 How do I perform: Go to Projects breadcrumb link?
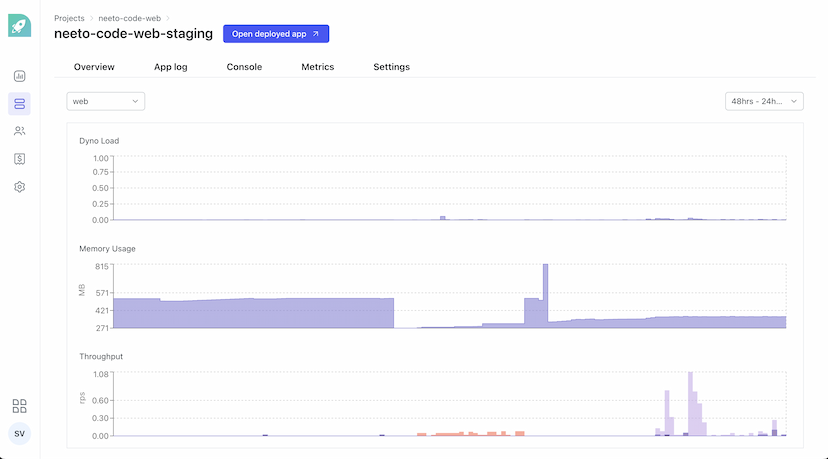click(x=69, y=18)
